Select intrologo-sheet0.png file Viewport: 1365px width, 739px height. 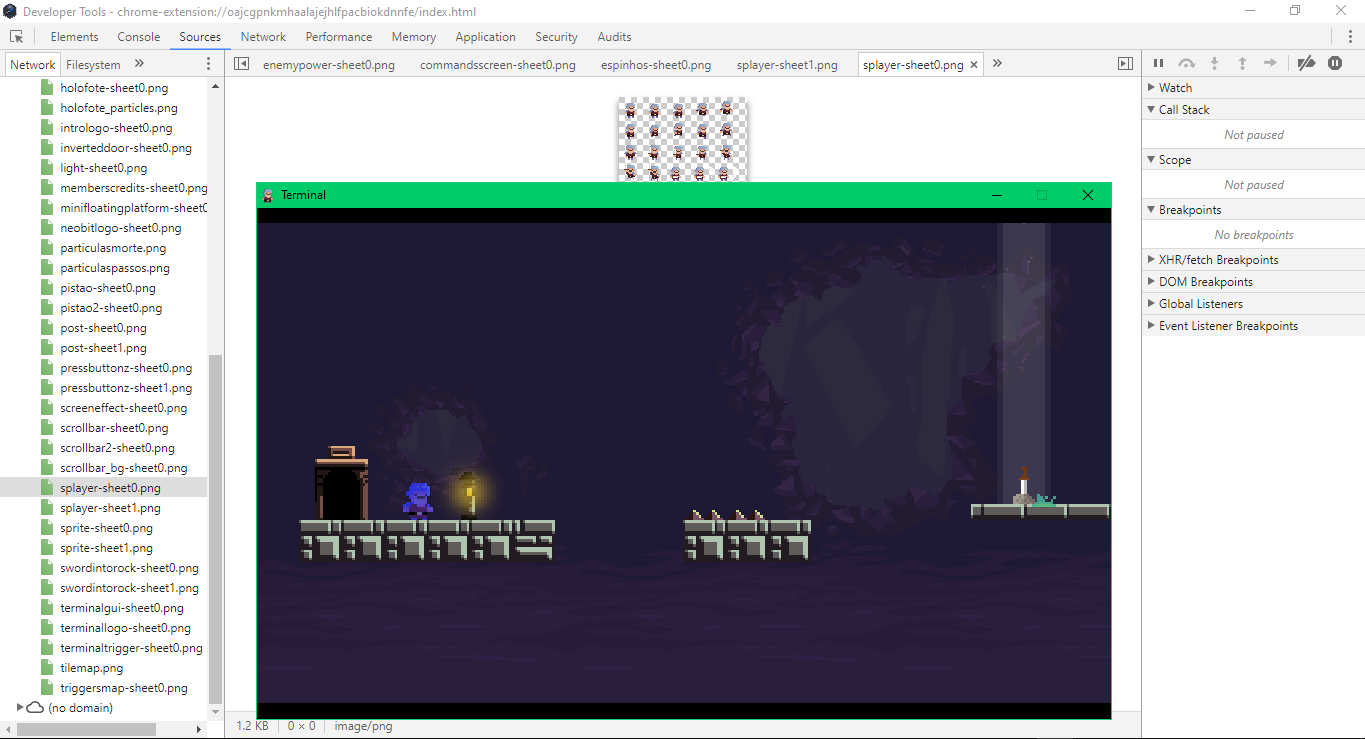click(x=116, y=128)
